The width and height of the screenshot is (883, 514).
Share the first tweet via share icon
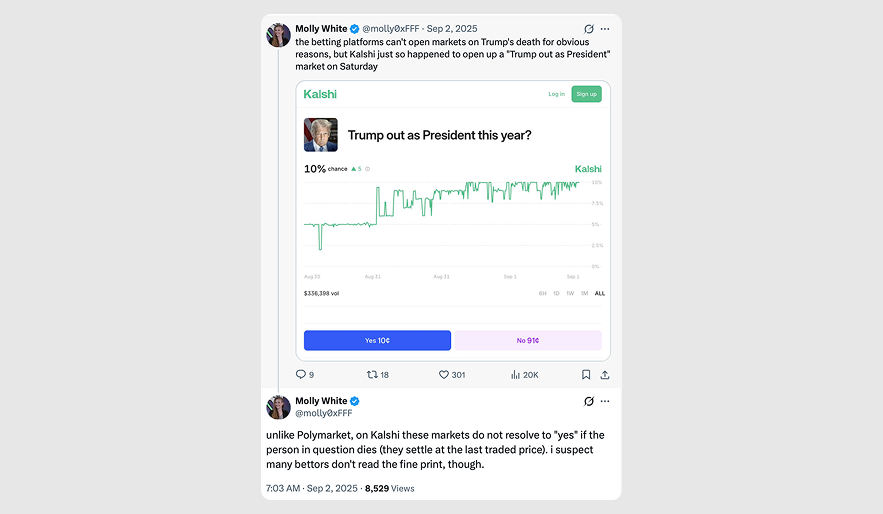pos(605,375)
